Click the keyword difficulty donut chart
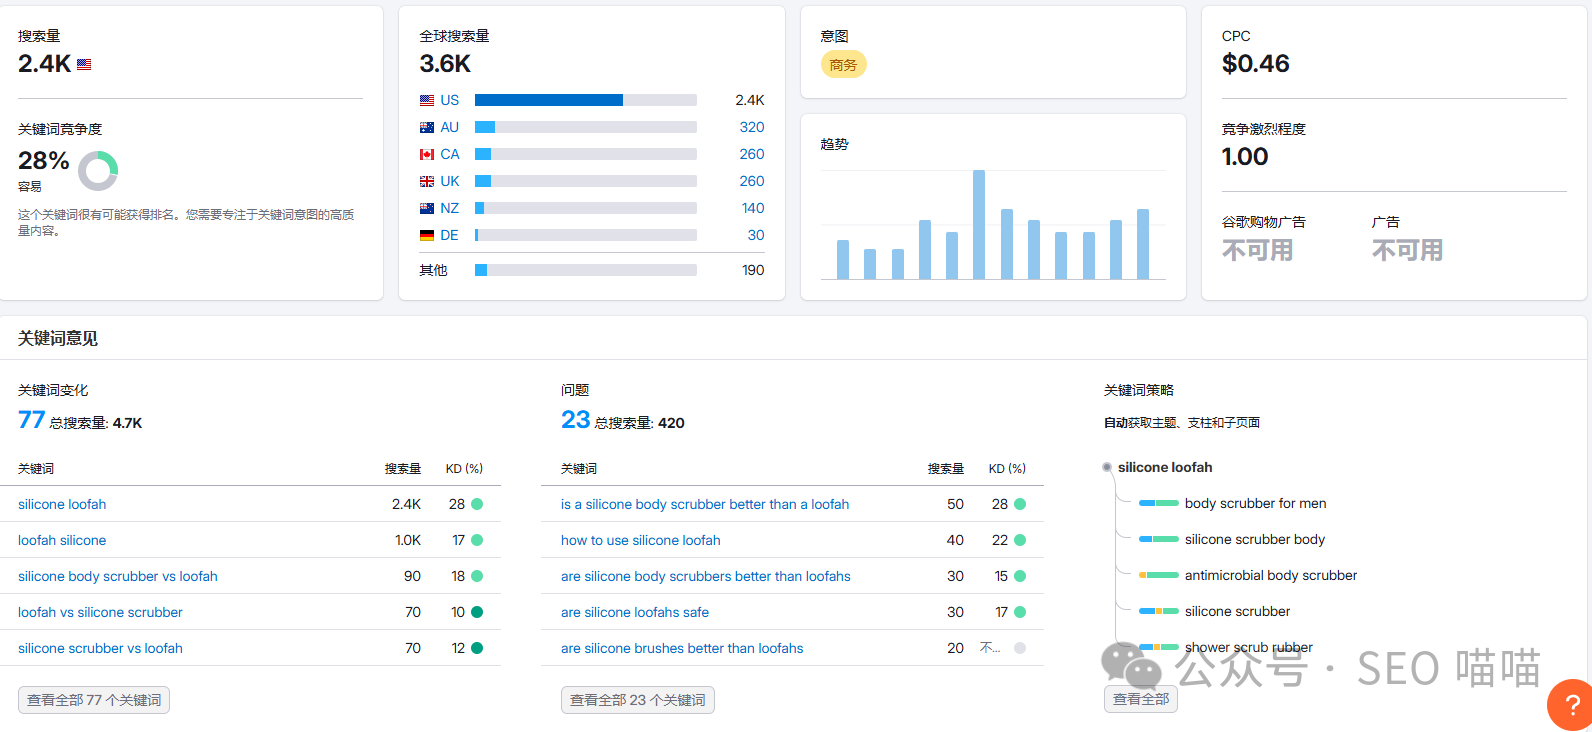Viewport: 1592px width, 732px height. point(98,171)
